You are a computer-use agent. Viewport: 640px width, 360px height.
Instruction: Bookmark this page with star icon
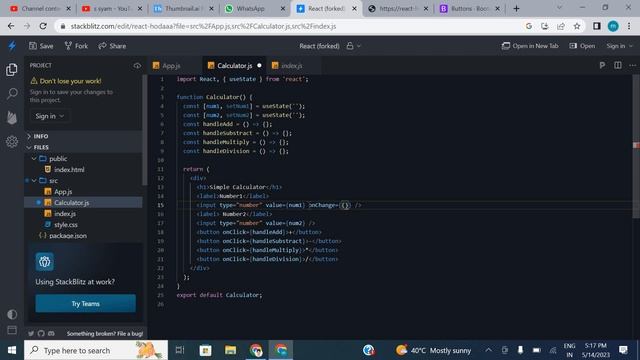[577, 26]
